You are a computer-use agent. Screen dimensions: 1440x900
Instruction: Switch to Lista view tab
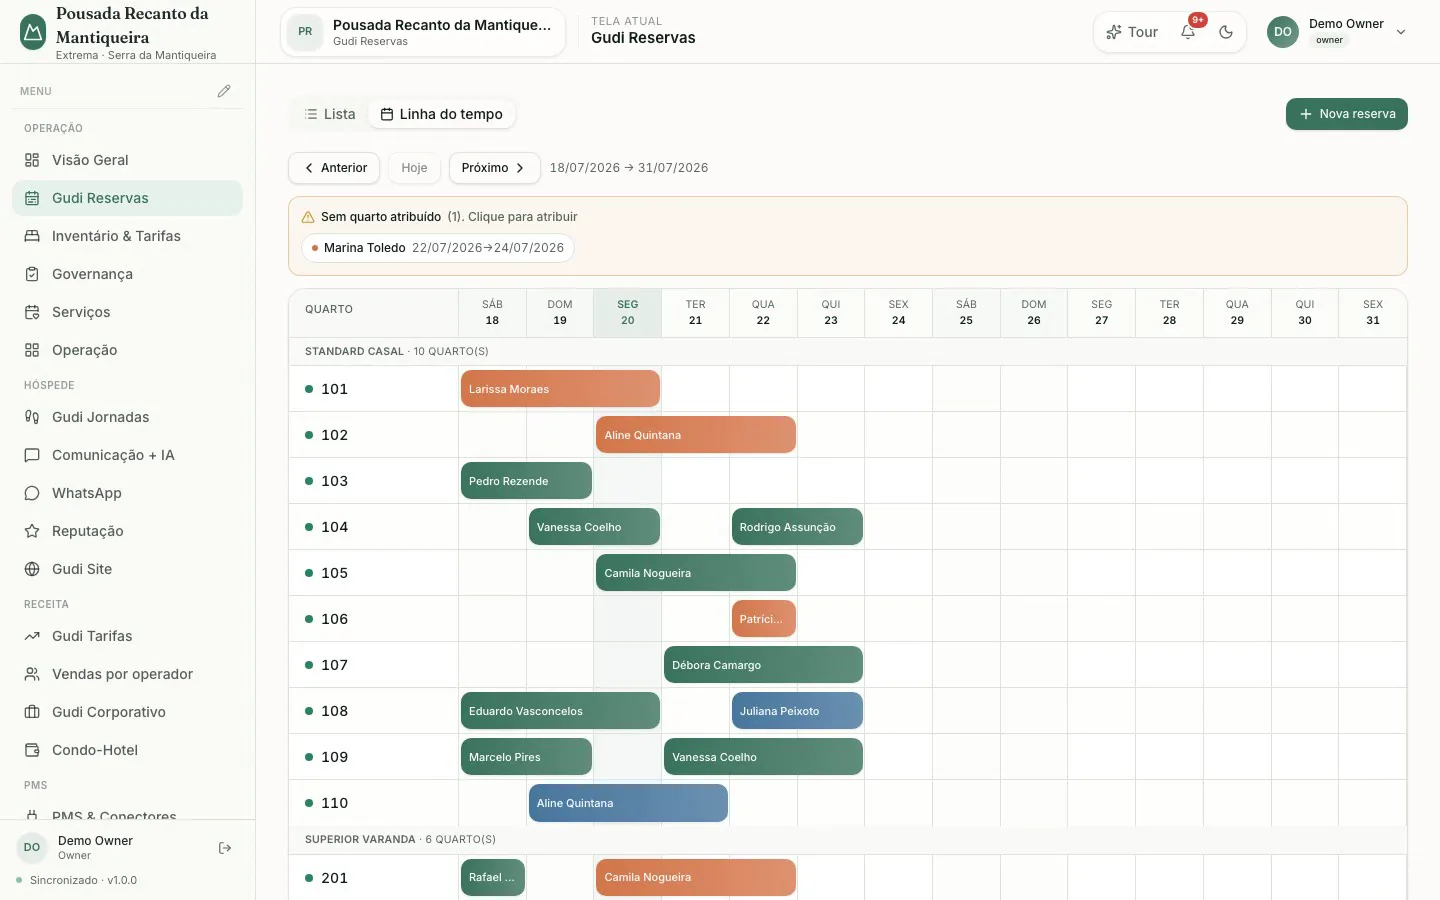[330, 114]
